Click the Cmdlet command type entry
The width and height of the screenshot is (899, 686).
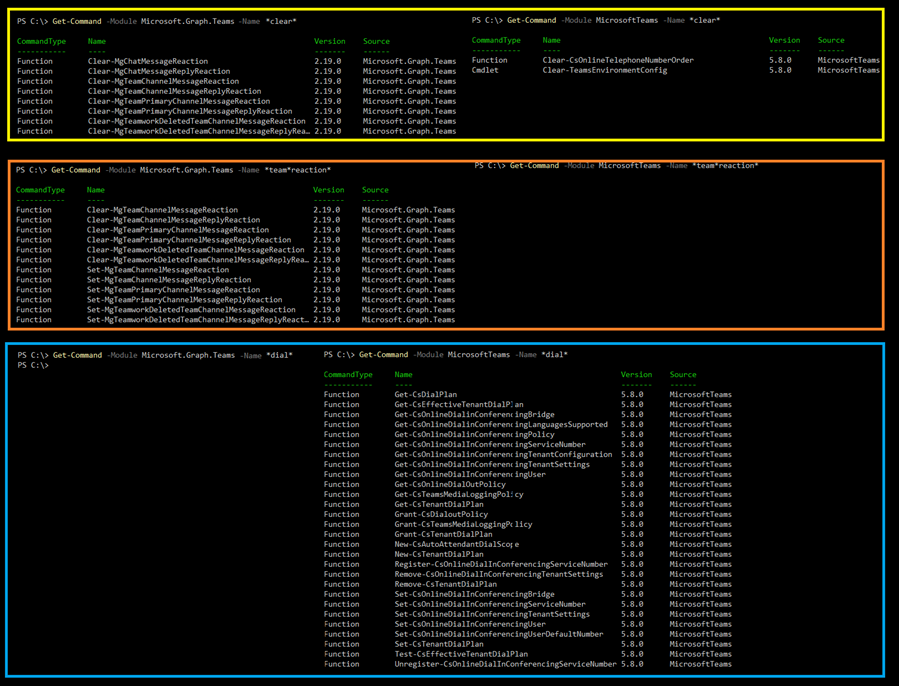pyautogui.click(x=485, y=70)
